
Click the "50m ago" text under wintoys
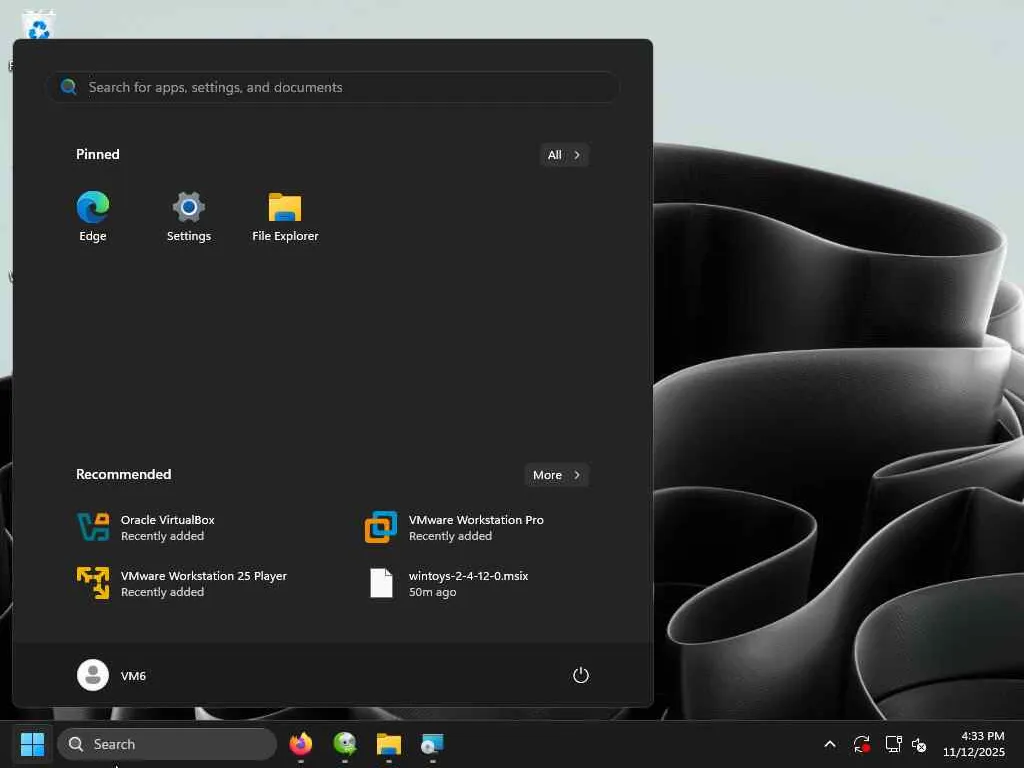[x=432, y=592]
